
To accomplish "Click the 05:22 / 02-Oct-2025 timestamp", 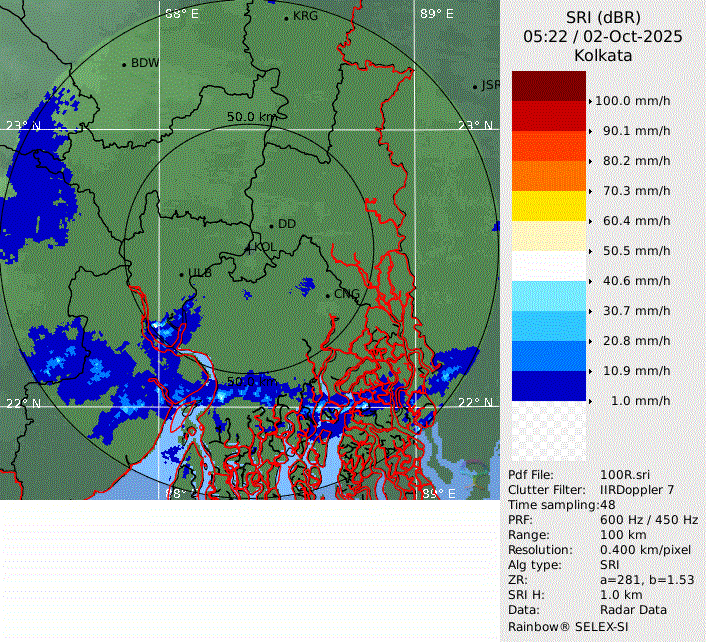I will [x=603, y=36].
